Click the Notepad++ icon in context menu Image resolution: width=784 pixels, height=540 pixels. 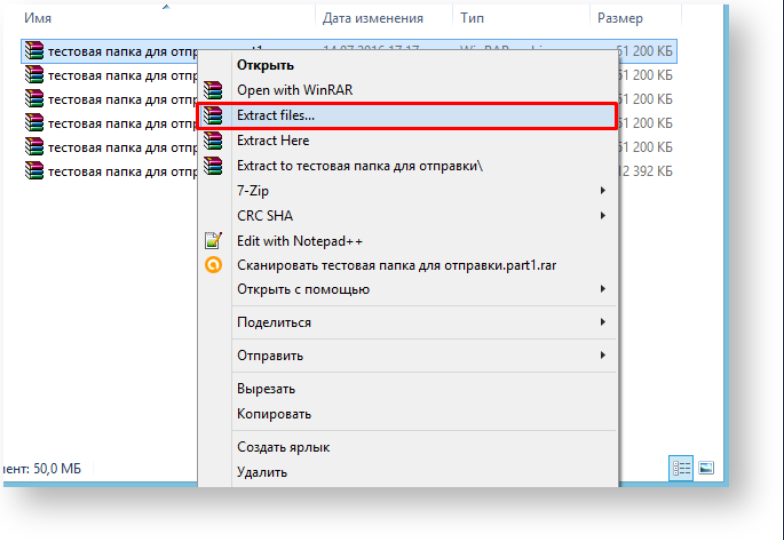(x=212, y=241)
